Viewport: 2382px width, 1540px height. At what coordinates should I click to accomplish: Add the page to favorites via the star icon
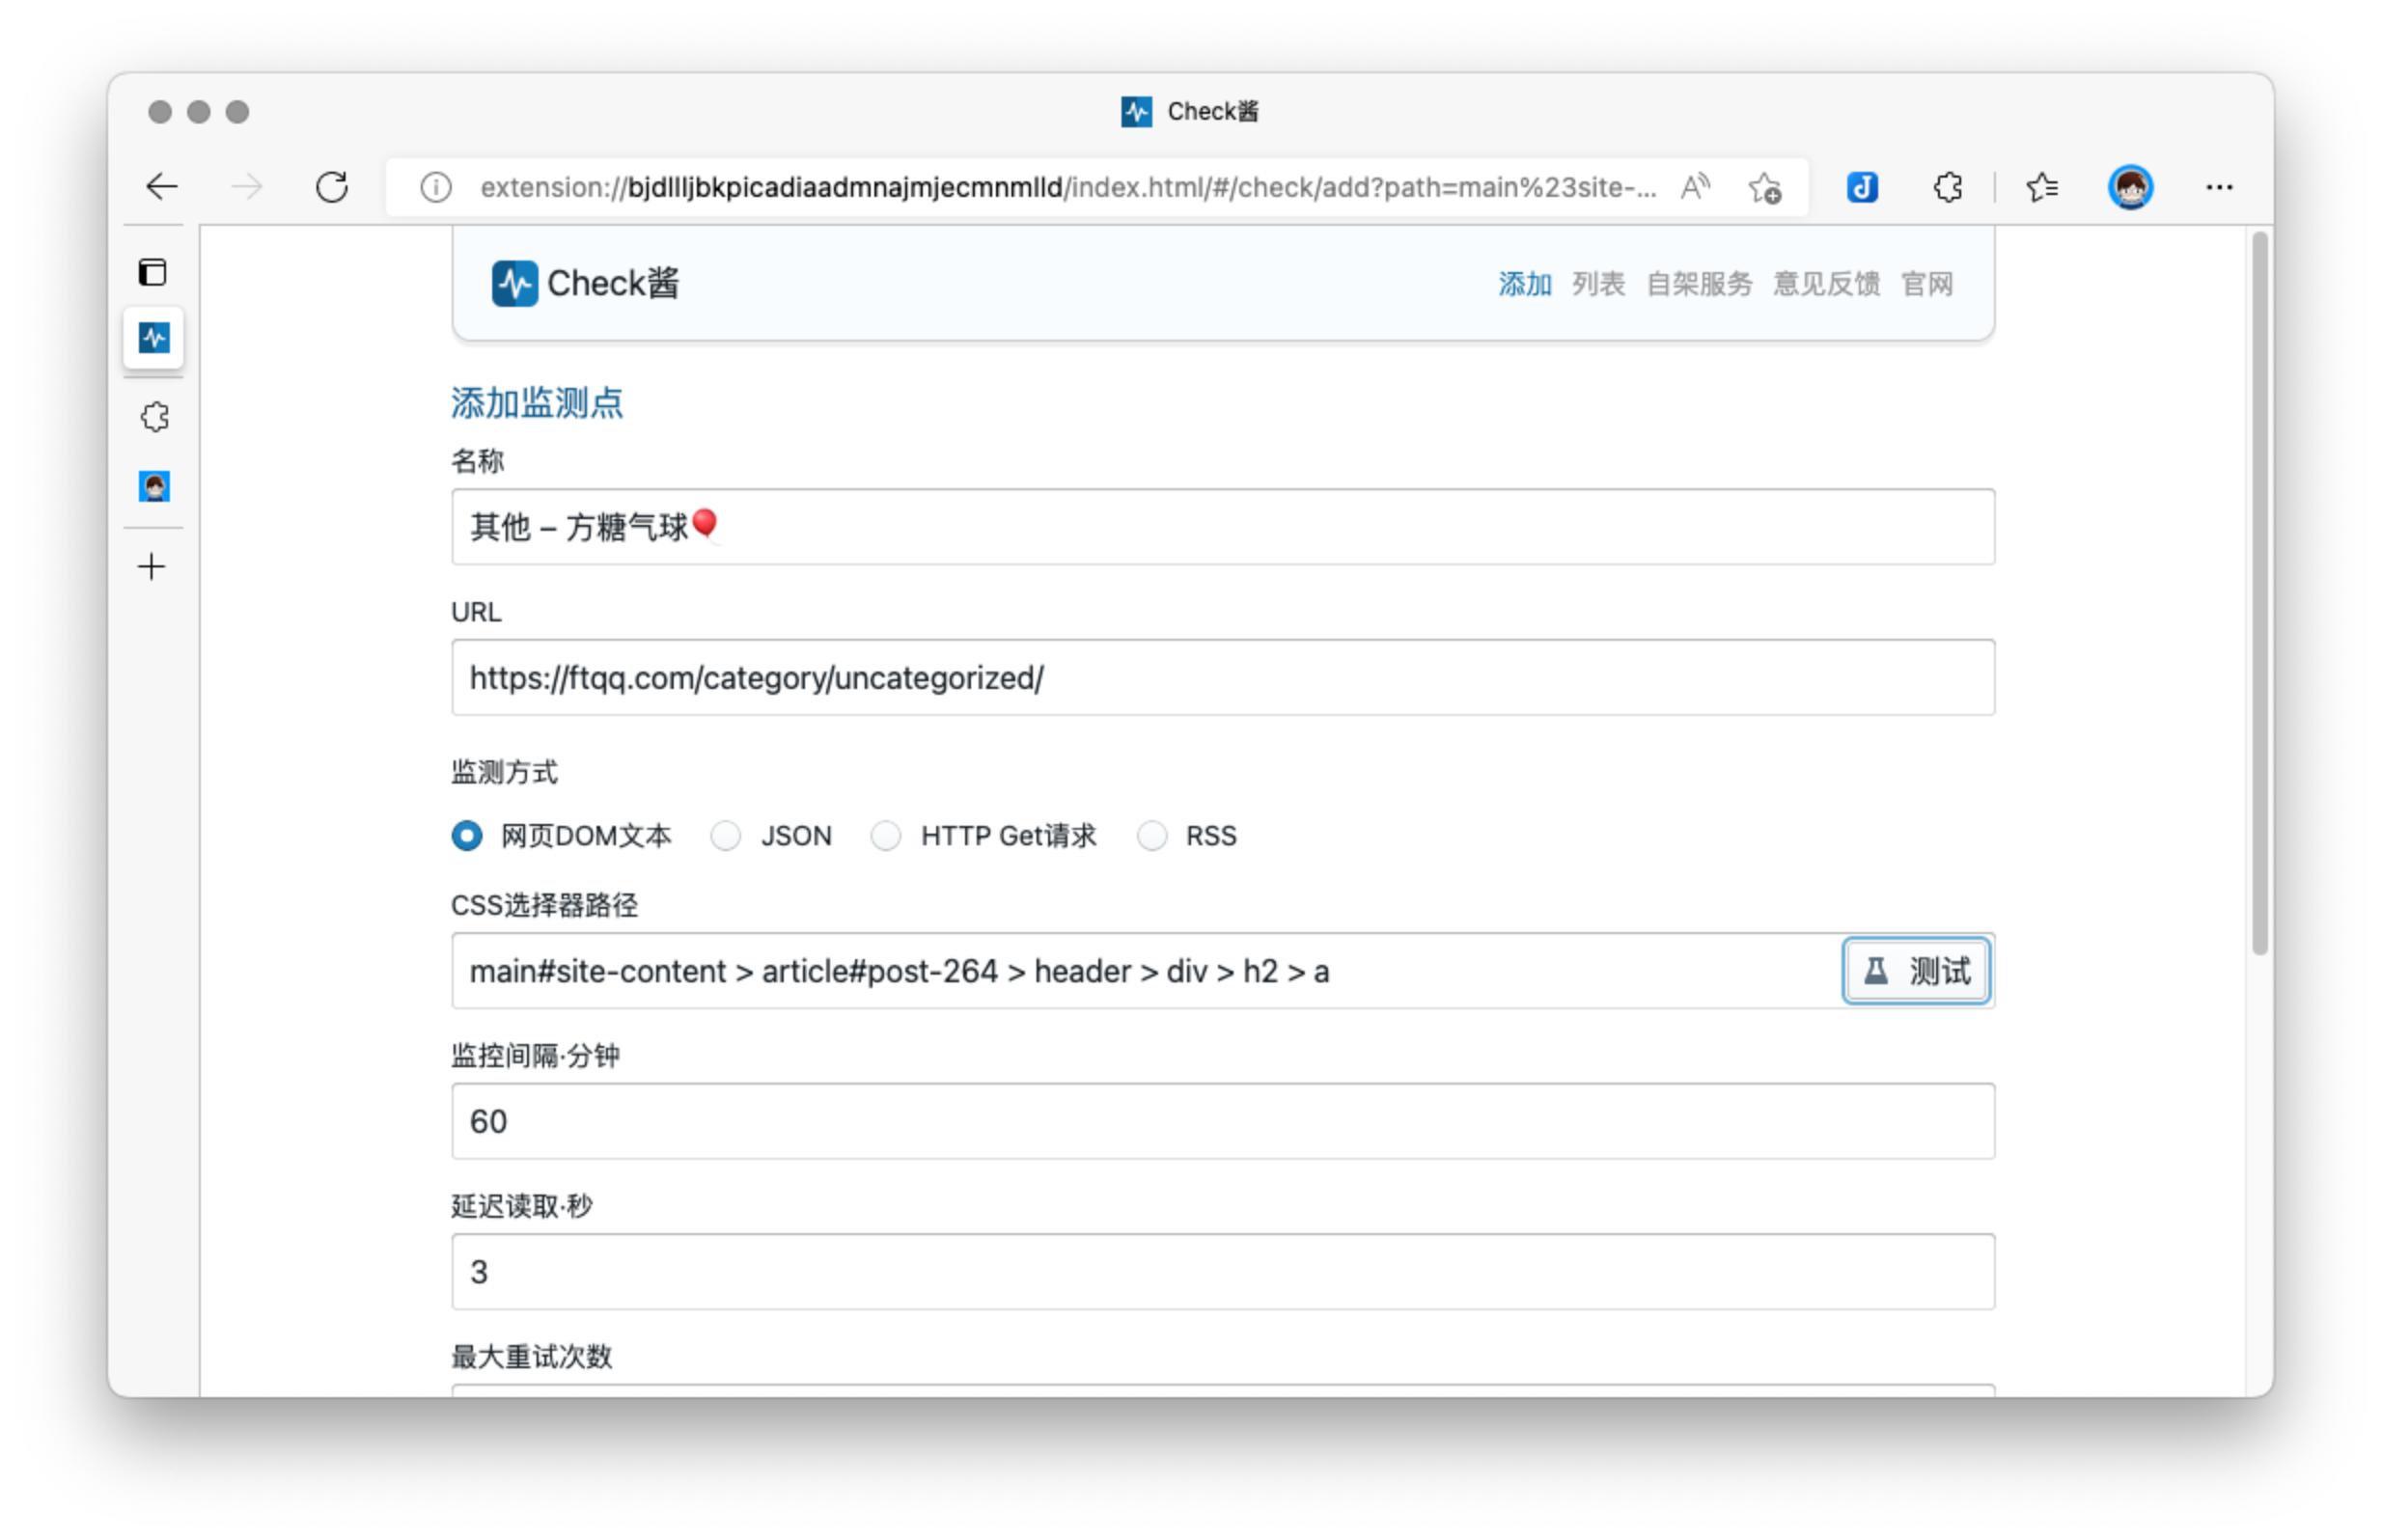click(1765, 188)
